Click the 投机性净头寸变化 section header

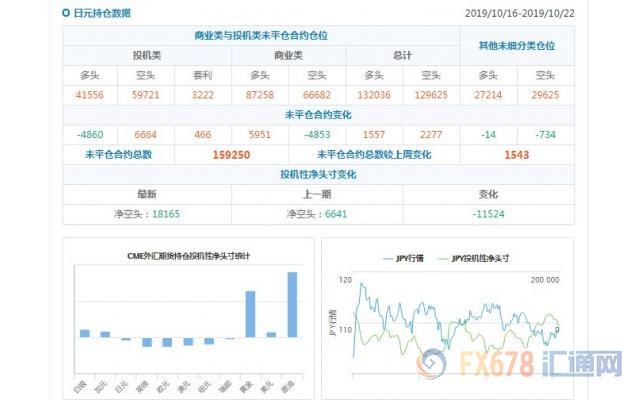(x=318, y=174)
